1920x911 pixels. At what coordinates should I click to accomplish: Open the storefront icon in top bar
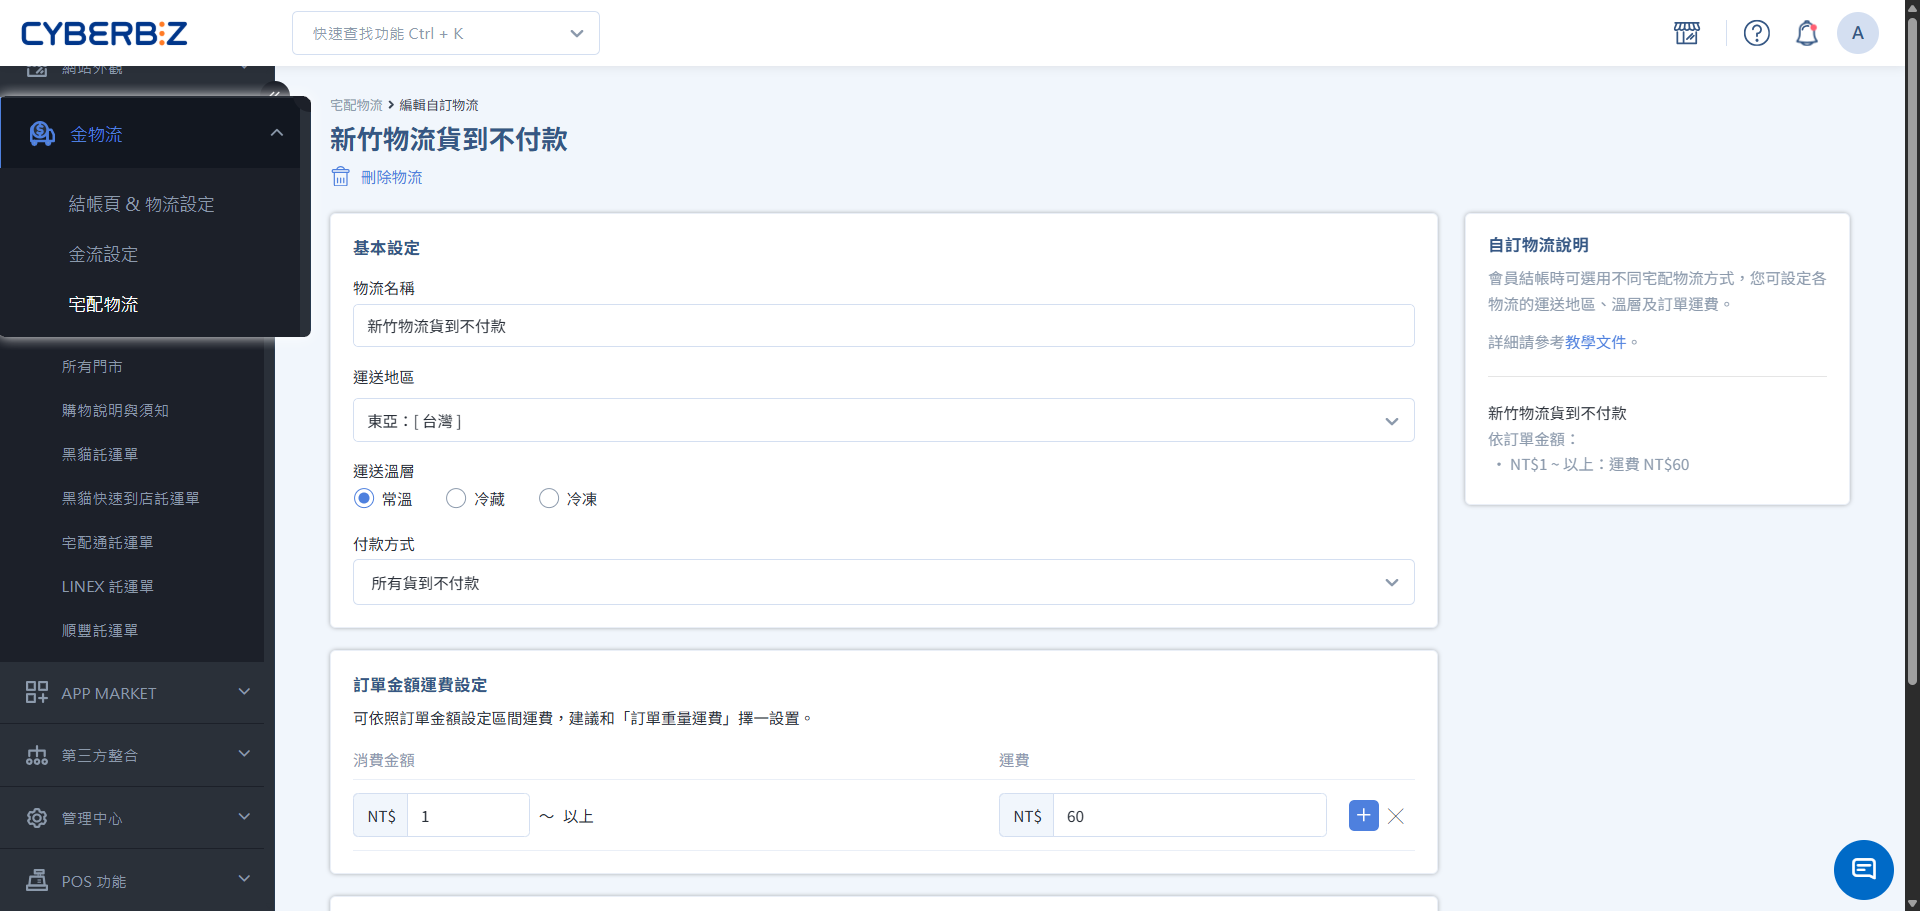click(1687, 33)
